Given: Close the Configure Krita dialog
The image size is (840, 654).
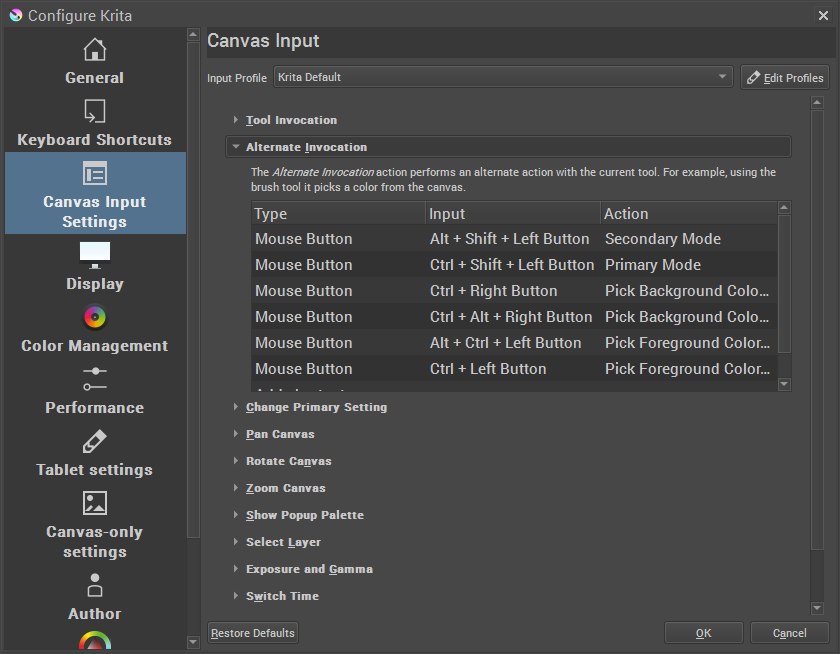Looking at the screenshot, I should click(x=823, y=16).
